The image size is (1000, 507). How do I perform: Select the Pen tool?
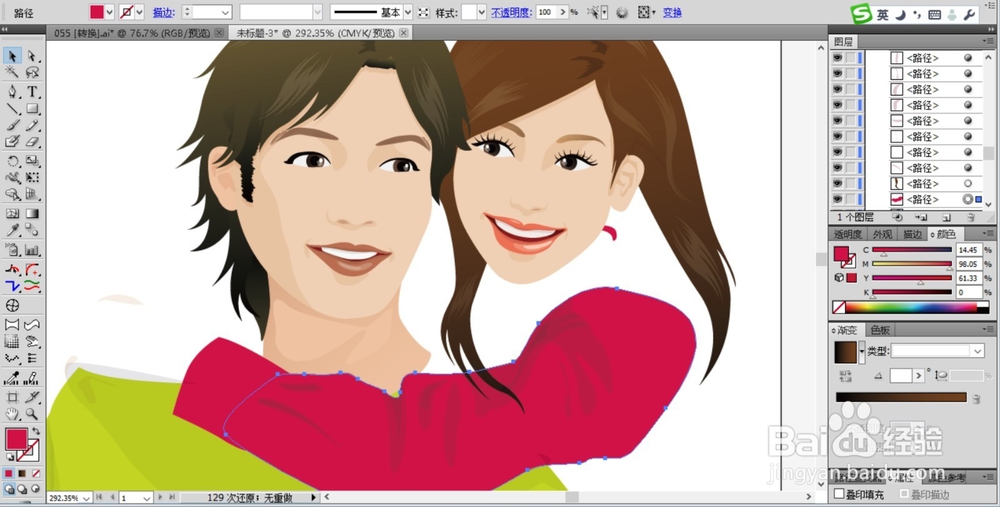tap(12, 92)
